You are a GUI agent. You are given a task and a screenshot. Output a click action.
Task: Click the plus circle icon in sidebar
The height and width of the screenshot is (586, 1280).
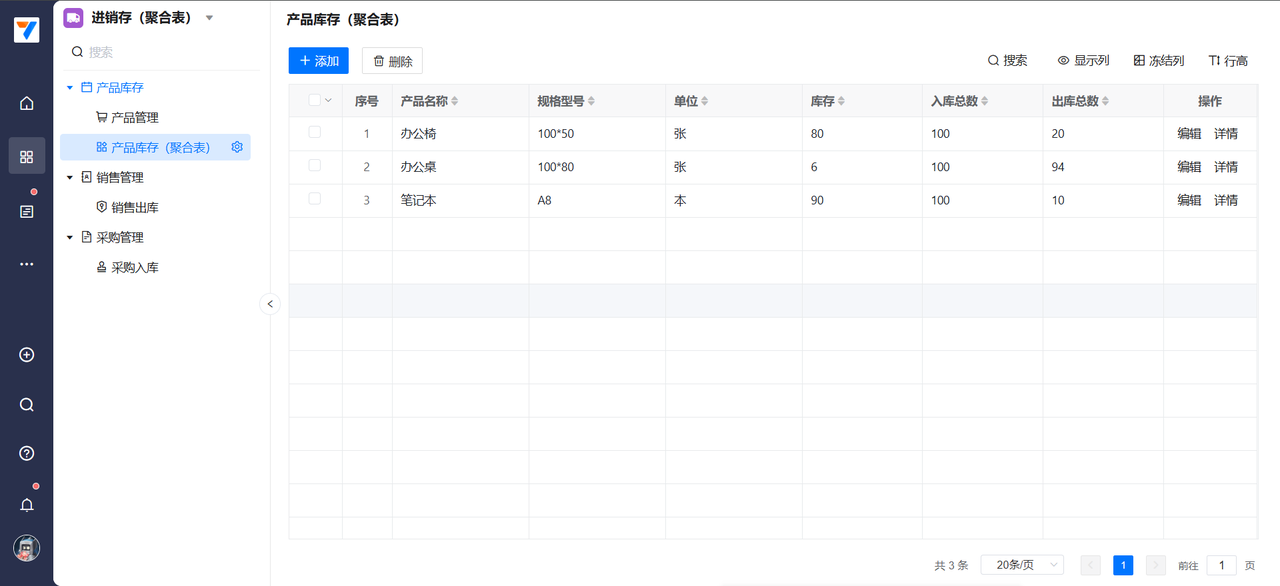pos(27,355)
